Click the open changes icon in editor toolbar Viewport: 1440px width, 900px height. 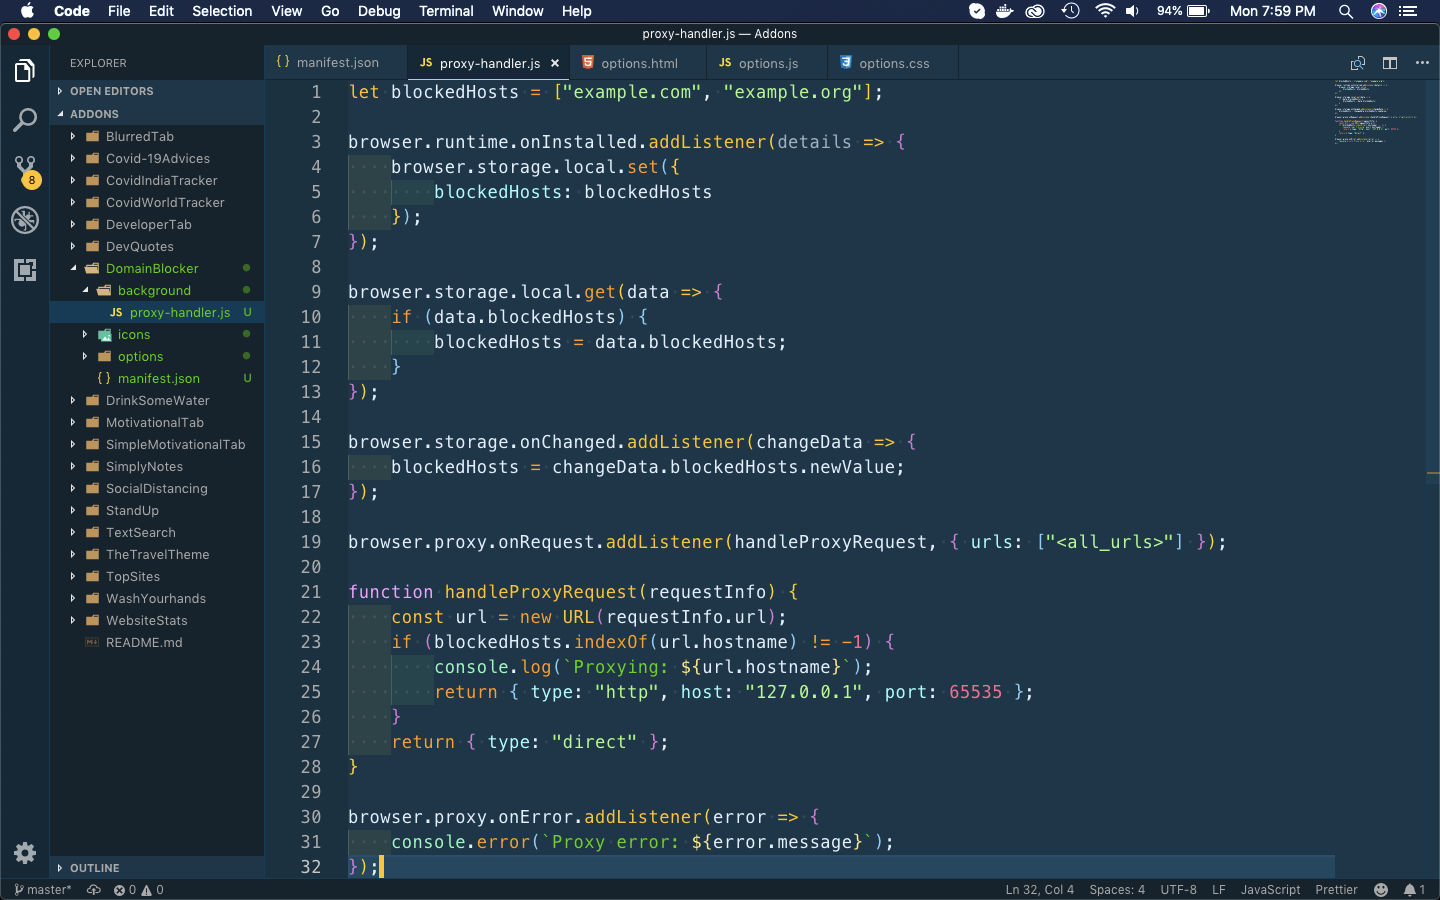1358,63
